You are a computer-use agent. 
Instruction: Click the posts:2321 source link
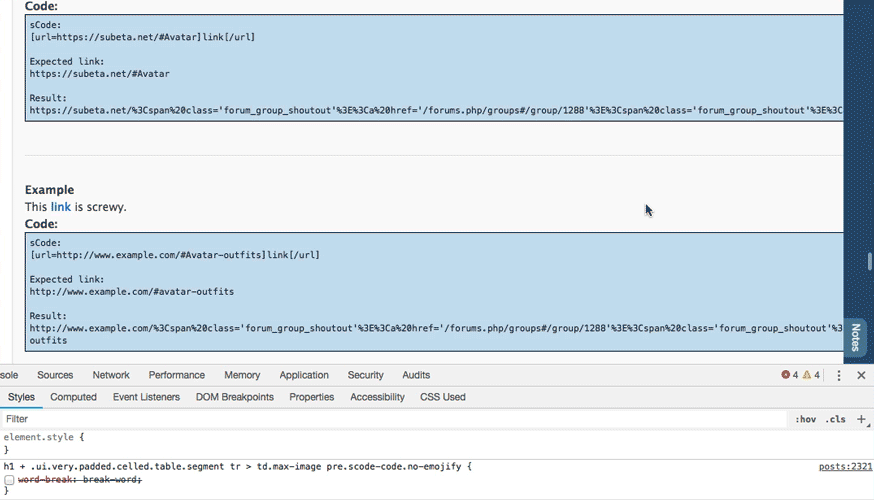[x=845, y=467]
